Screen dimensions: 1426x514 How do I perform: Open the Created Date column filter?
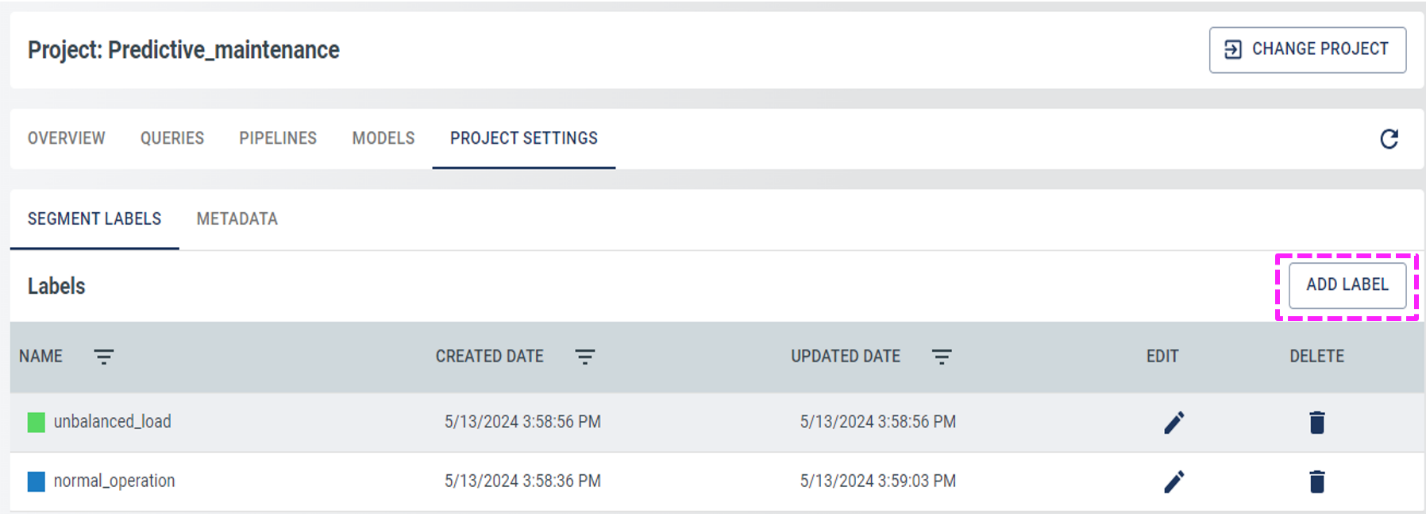click(586, 357)
